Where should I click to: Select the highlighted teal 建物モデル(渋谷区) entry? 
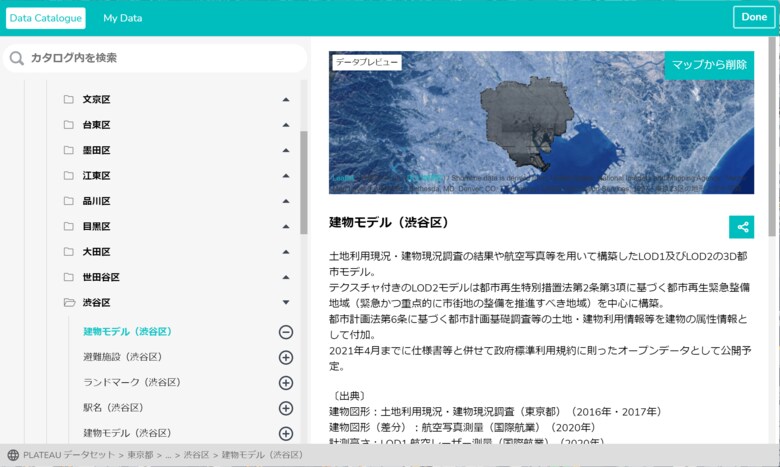127,332
